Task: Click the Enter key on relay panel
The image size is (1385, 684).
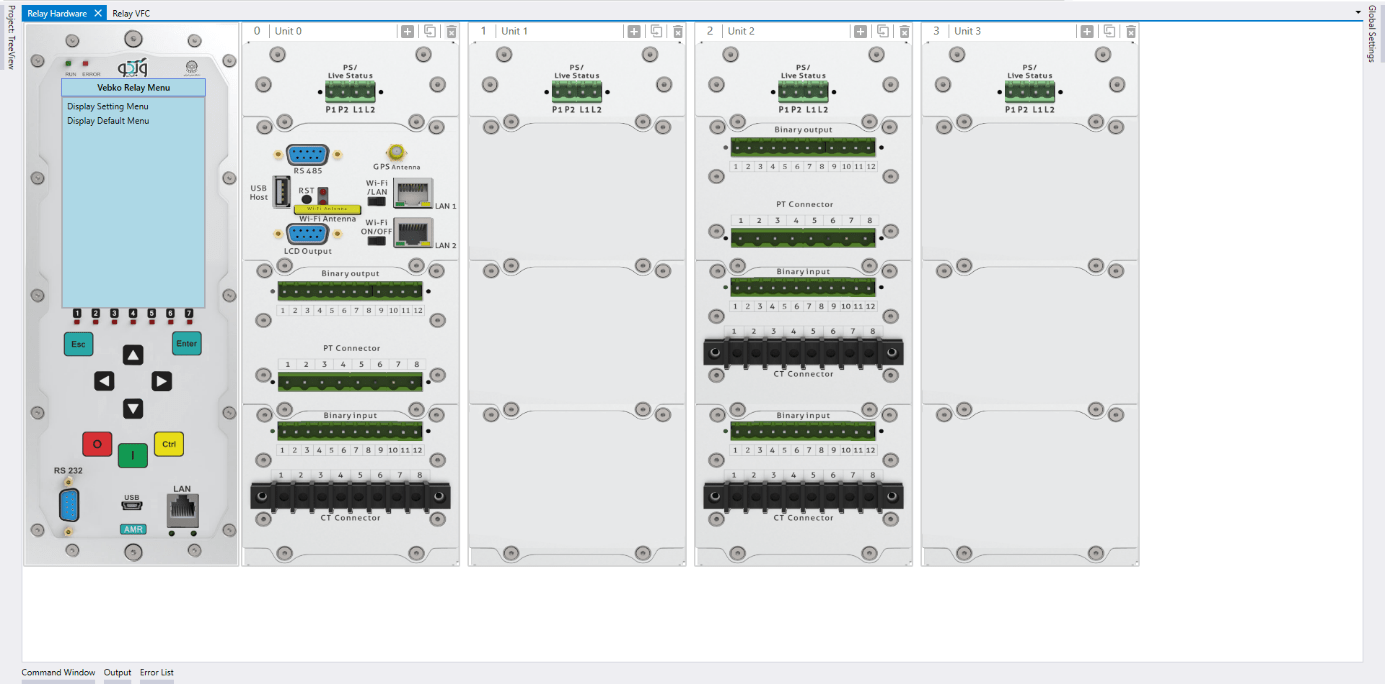Action: point(187,344)
